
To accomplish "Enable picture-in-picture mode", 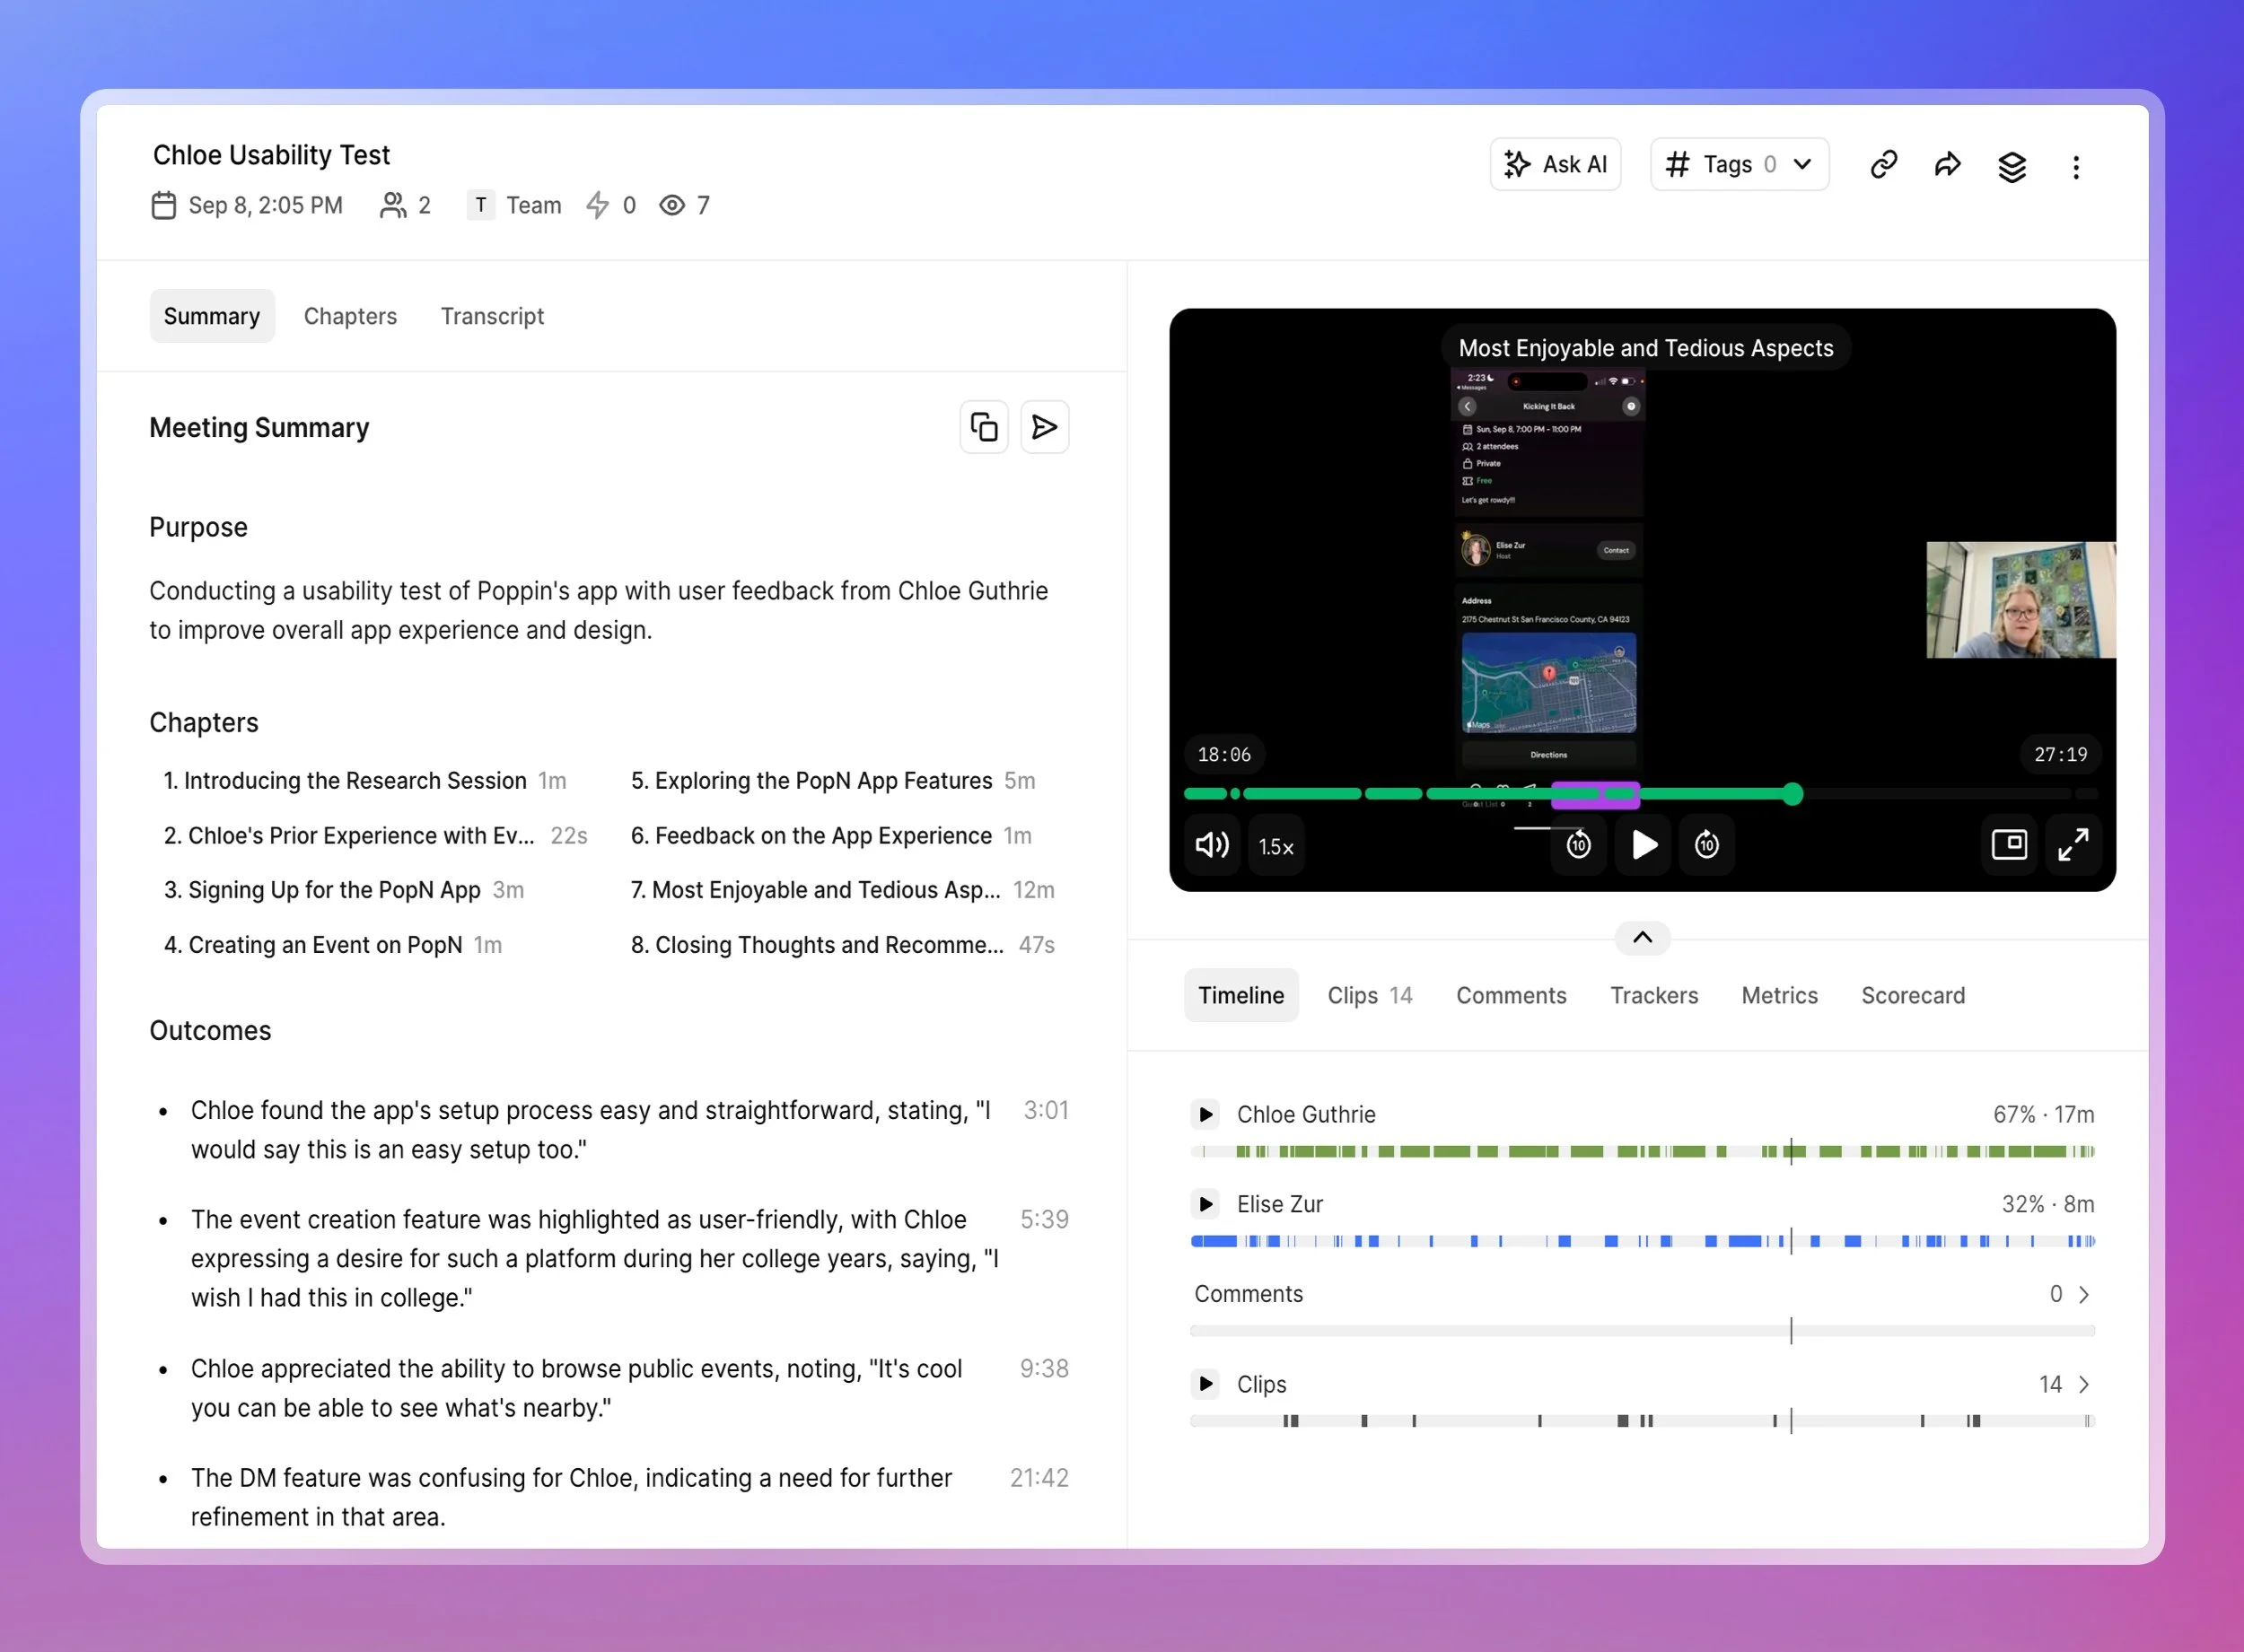I will coord(2009,845).
